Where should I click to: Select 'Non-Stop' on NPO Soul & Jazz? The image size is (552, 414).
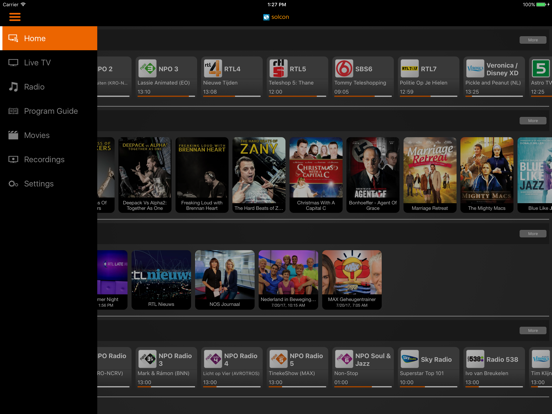pos(346,373)
